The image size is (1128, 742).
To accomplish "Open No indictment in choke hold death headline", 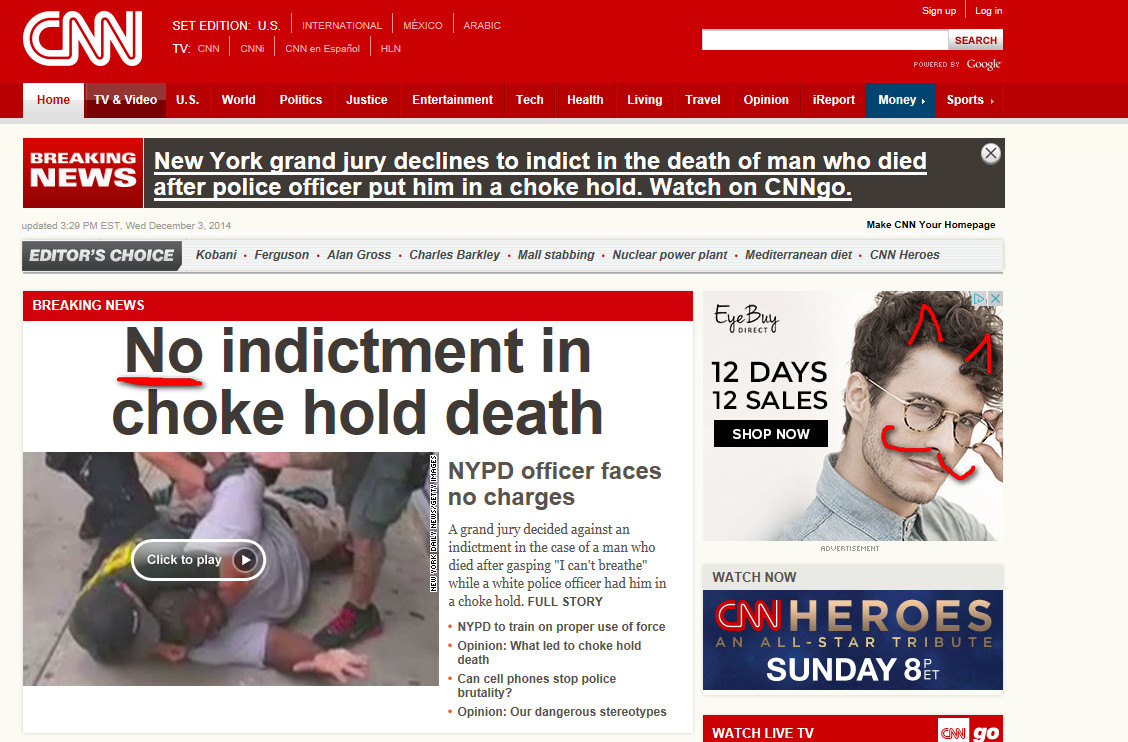I will click(358, 381).
